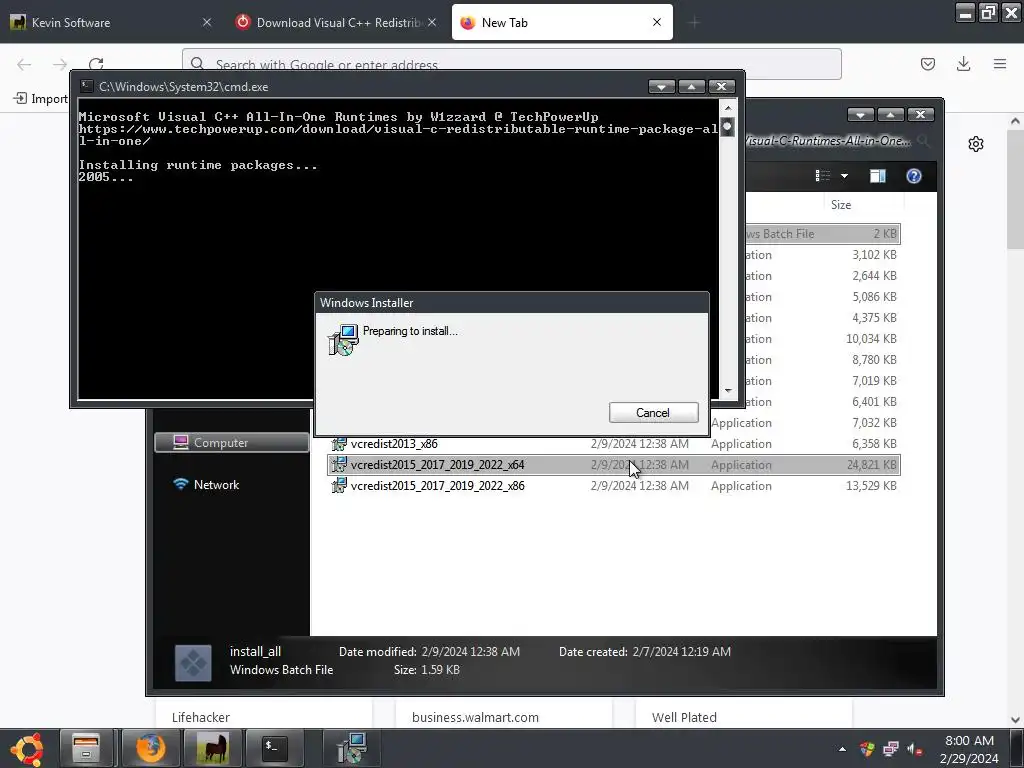Close the Kevin Software tab
This screenshot has height=768, width=1024.
207,22
